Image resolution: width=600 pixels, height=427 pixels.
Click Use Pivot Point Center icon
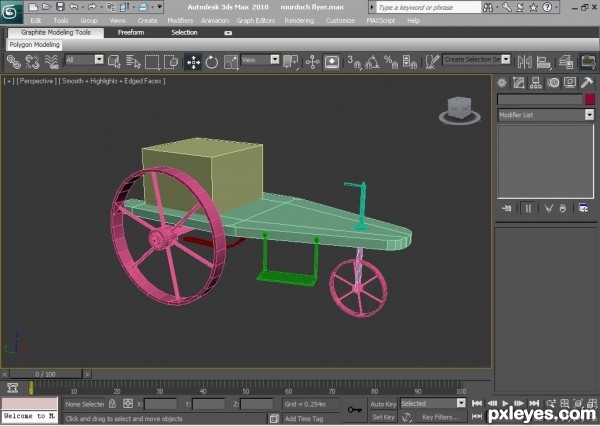pos(290,61)
